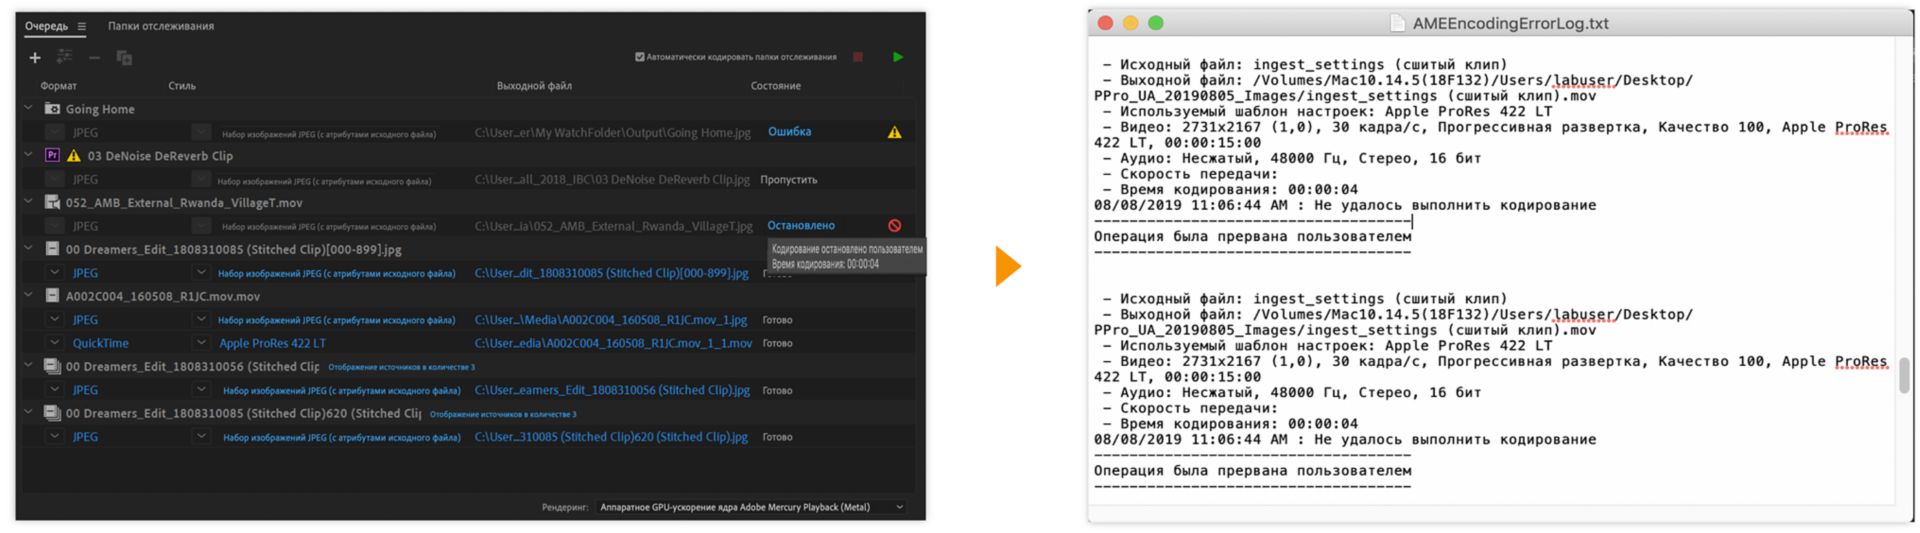Collapse the A002C004_160508_R1JC.mov.mov group

29,295
